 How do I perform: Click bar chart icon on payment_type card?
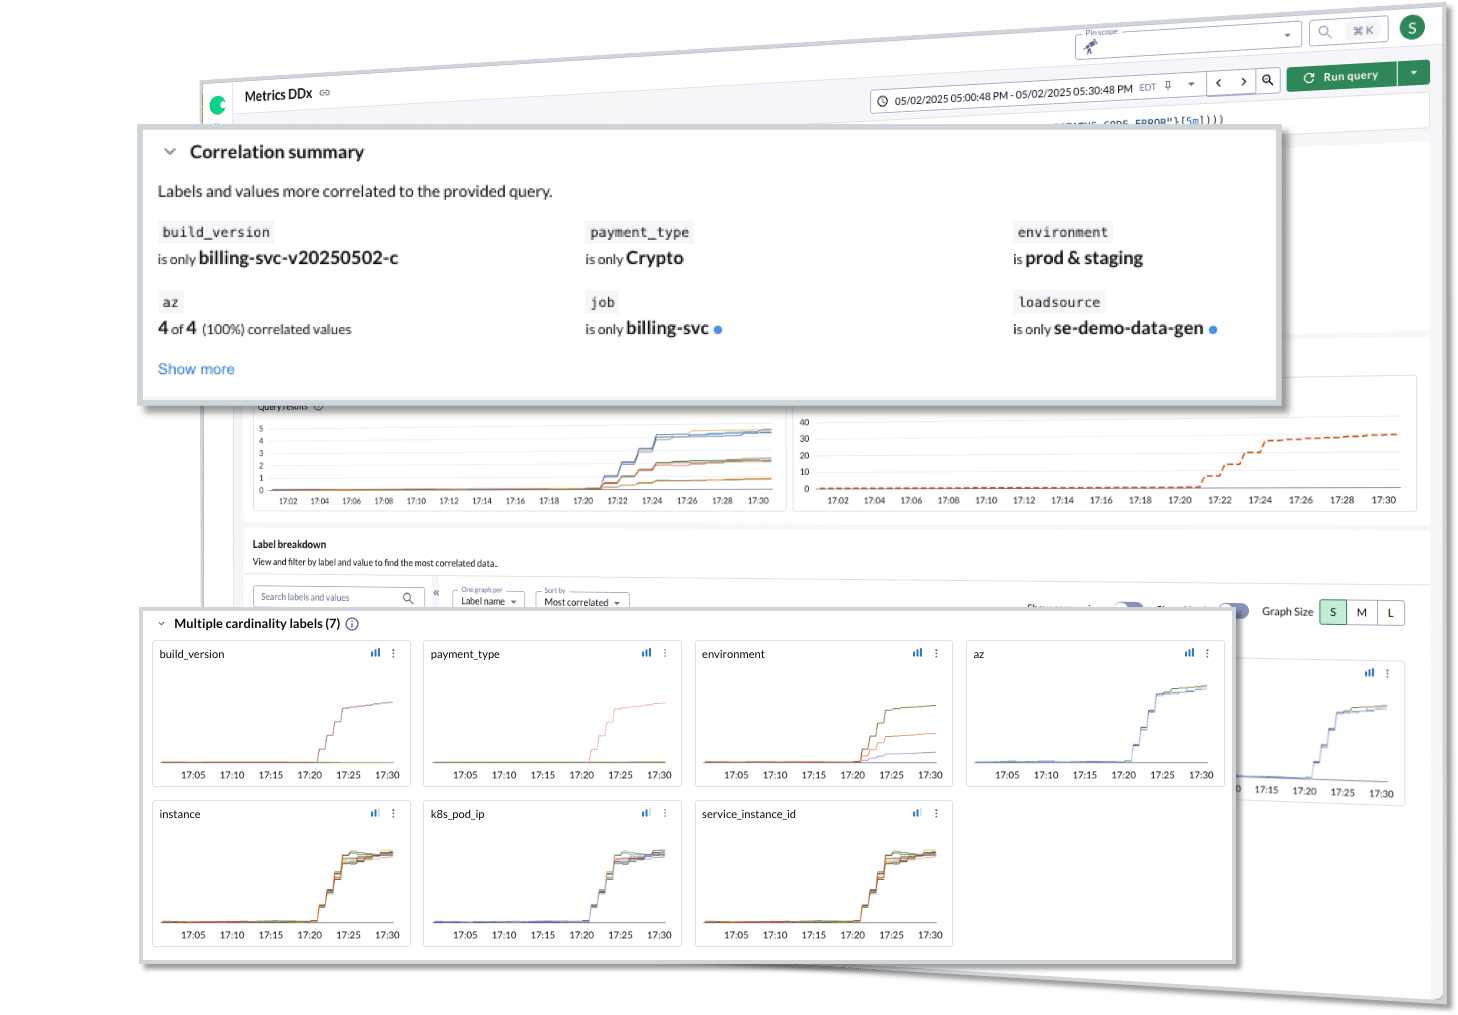[x=646, y=653]
